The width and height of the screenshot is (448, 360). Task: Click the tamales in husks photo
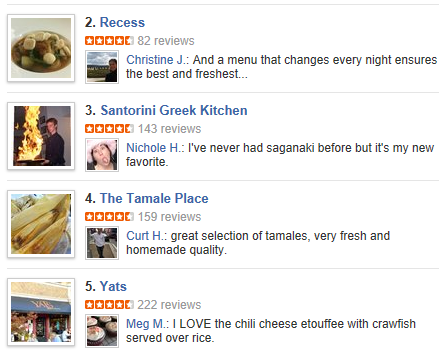pos(41,224)
